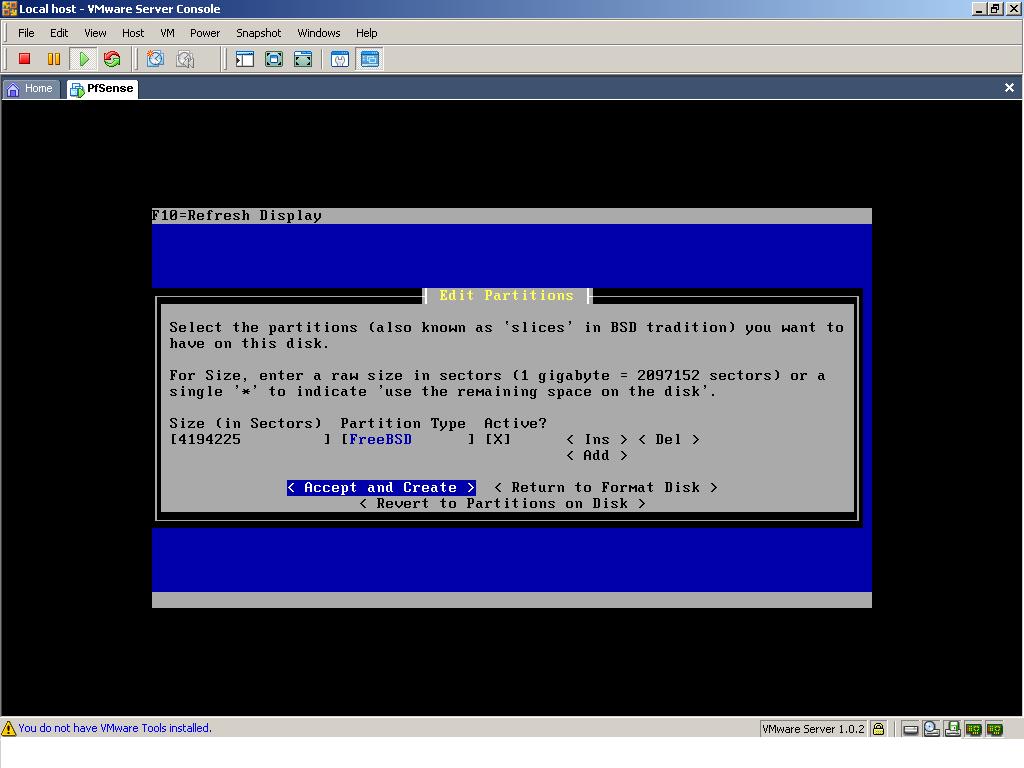This screenshot has width=1024, height=768.
Task: Open the Help menu
Action: pos(366,33)
